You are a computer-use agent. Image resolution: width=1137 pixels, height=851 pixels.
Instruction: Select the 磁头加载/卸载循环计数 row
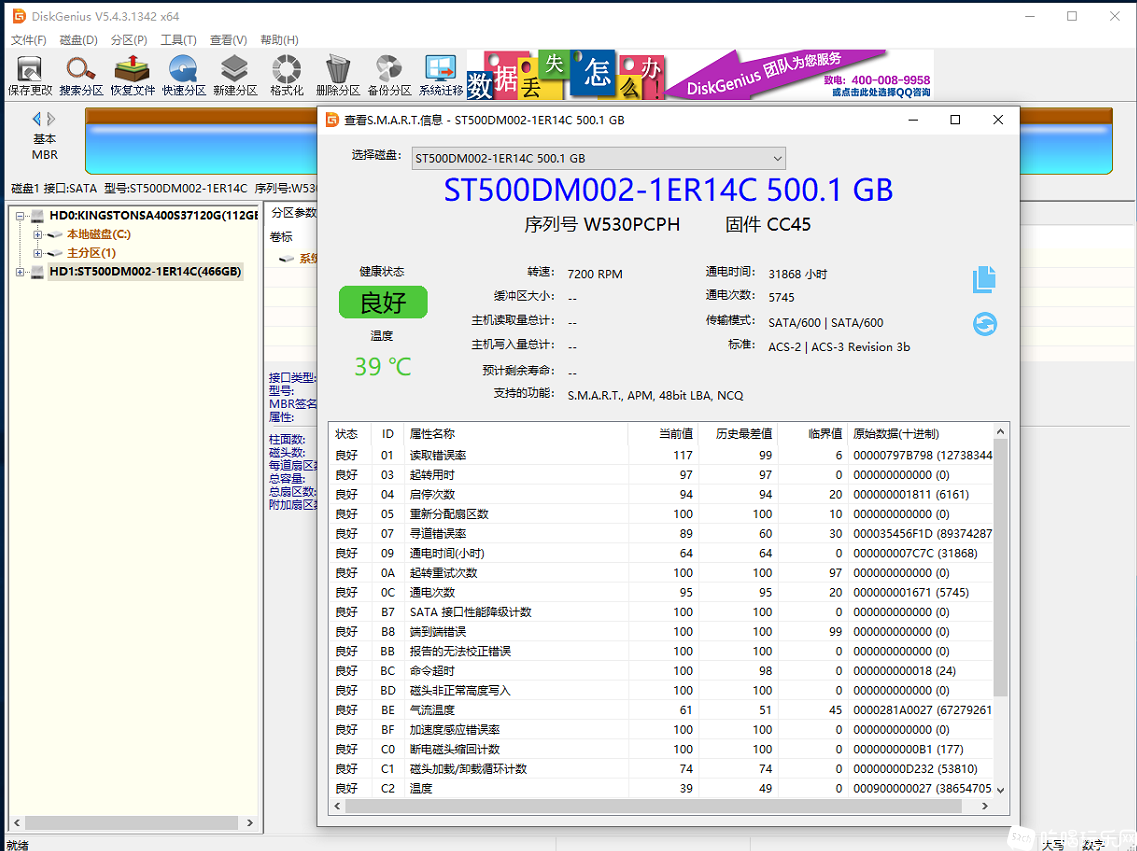(661, 768)
